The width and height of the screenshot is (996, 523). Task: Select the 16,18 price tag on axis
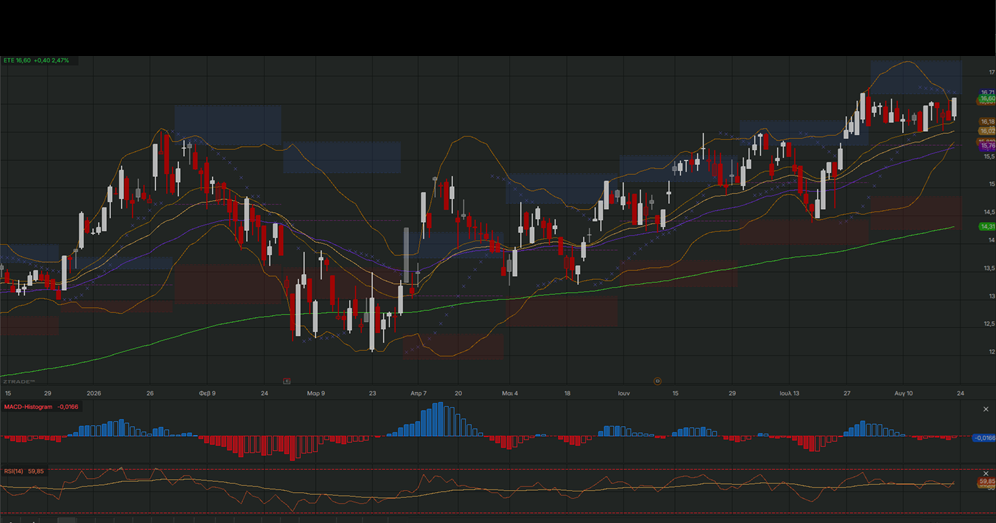[x=987, y=121]
